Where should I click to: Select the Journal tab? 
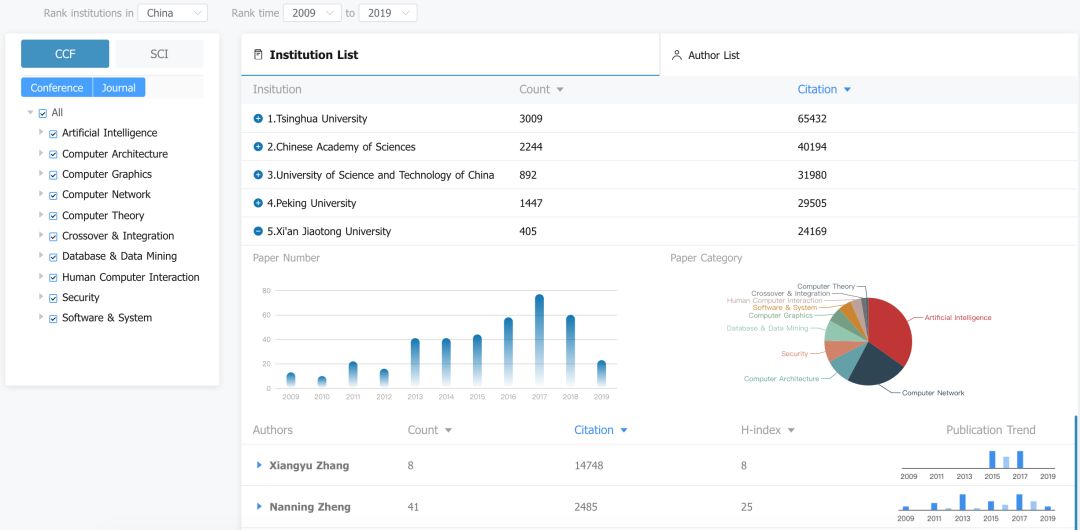click(118, 88)
